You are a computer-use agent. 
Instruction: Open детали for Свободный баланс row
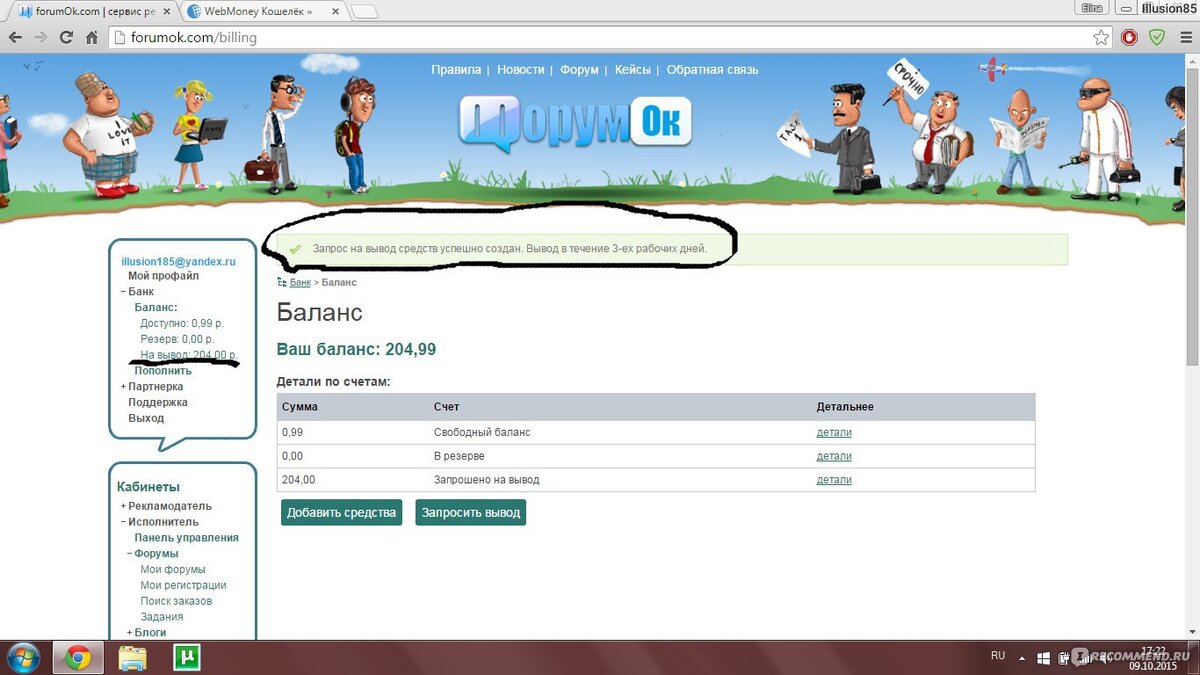(x=834, y=432)
